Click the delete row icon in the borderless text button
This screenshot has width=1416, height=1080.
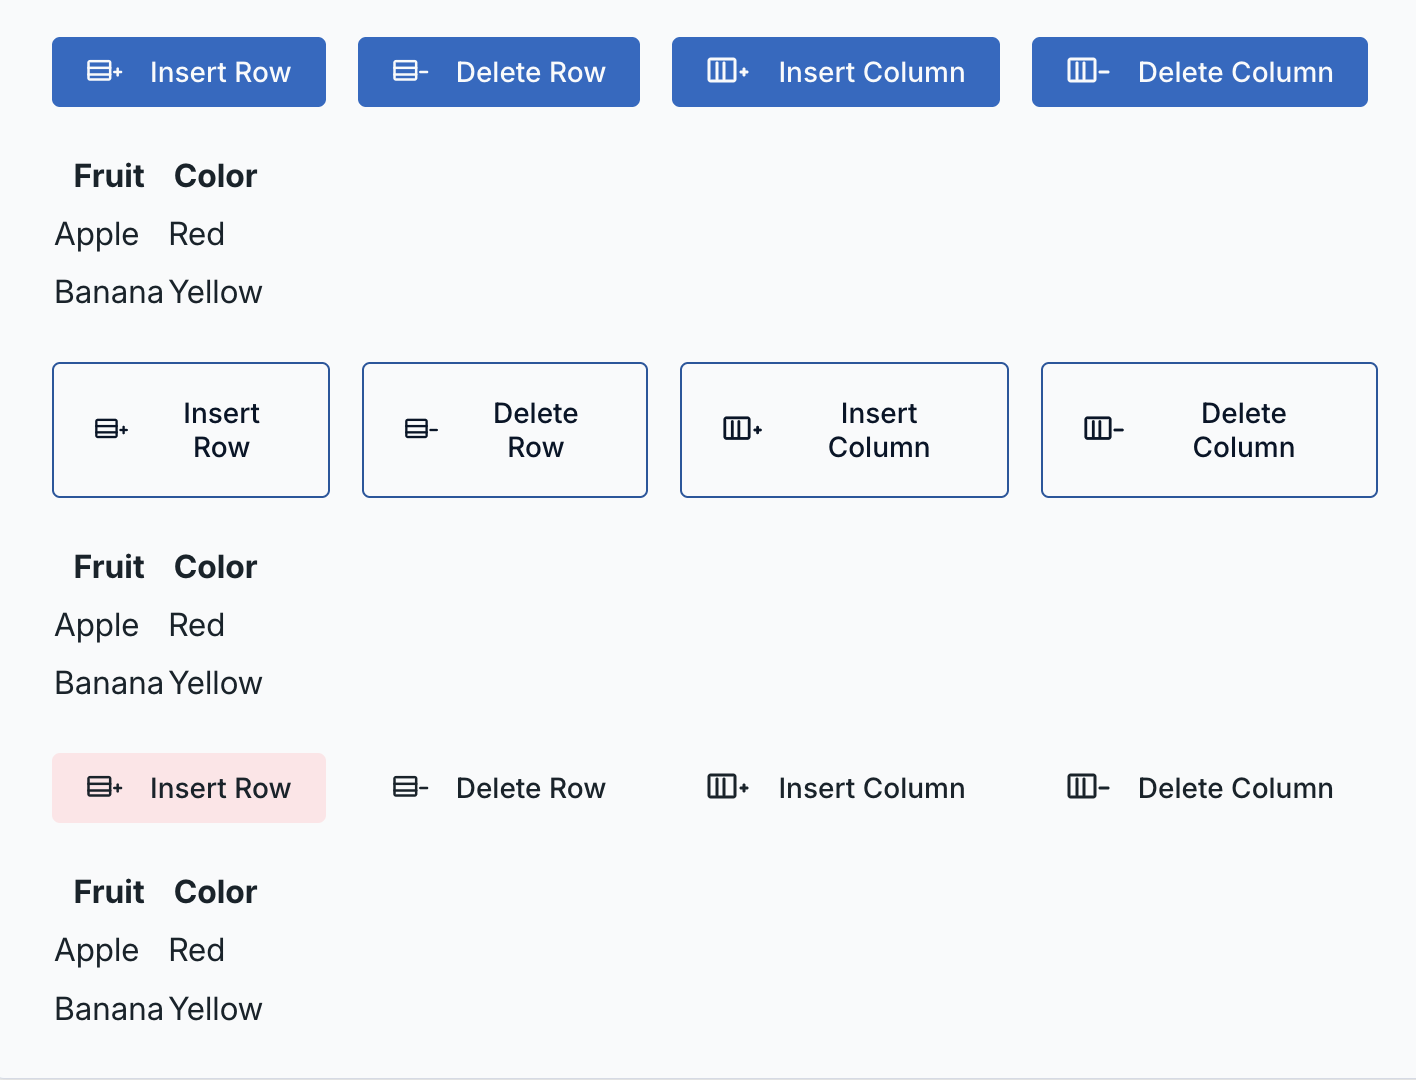[410, 787]
